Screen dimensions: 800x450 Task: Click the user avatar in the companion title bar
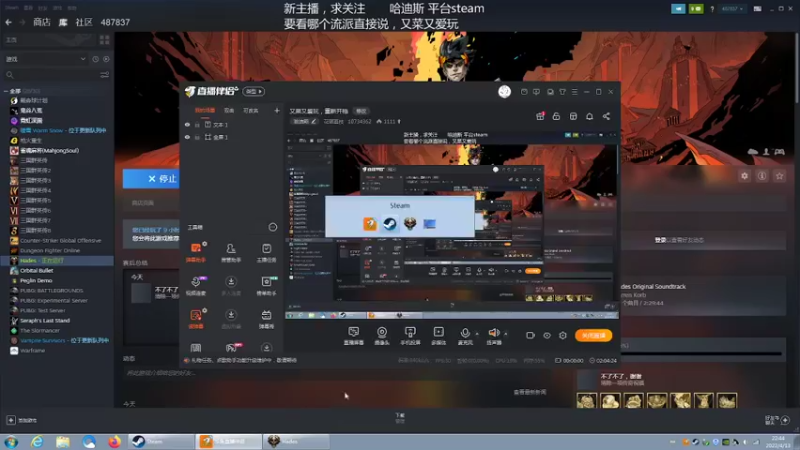tap(505, 91)
